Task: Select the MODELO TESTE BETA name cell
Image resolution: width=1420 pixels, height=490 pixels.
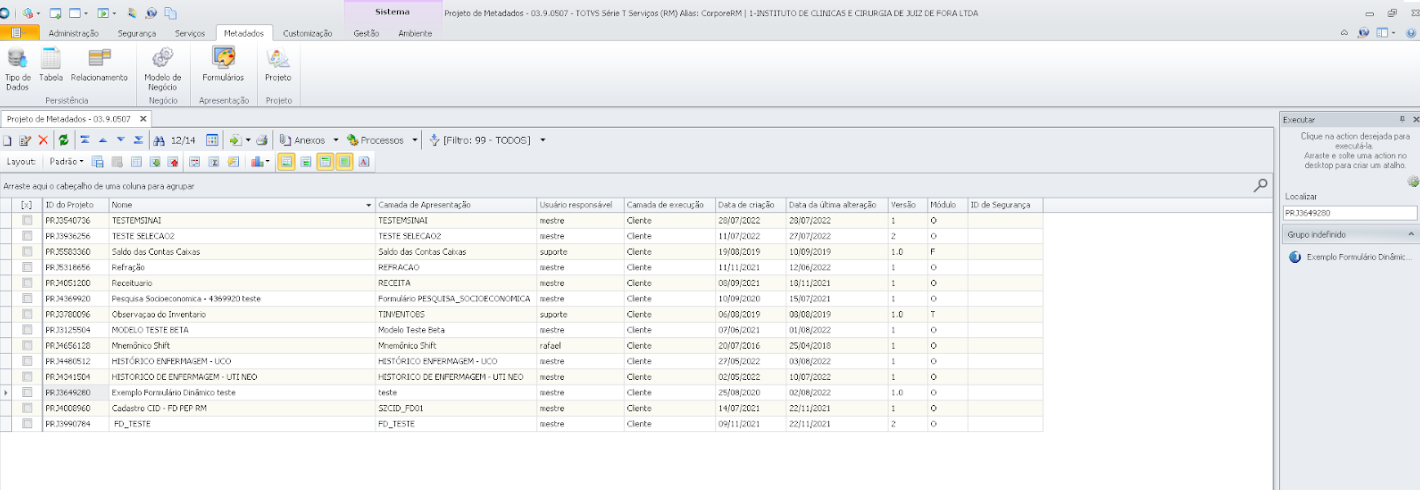Action: pos(242,330)
